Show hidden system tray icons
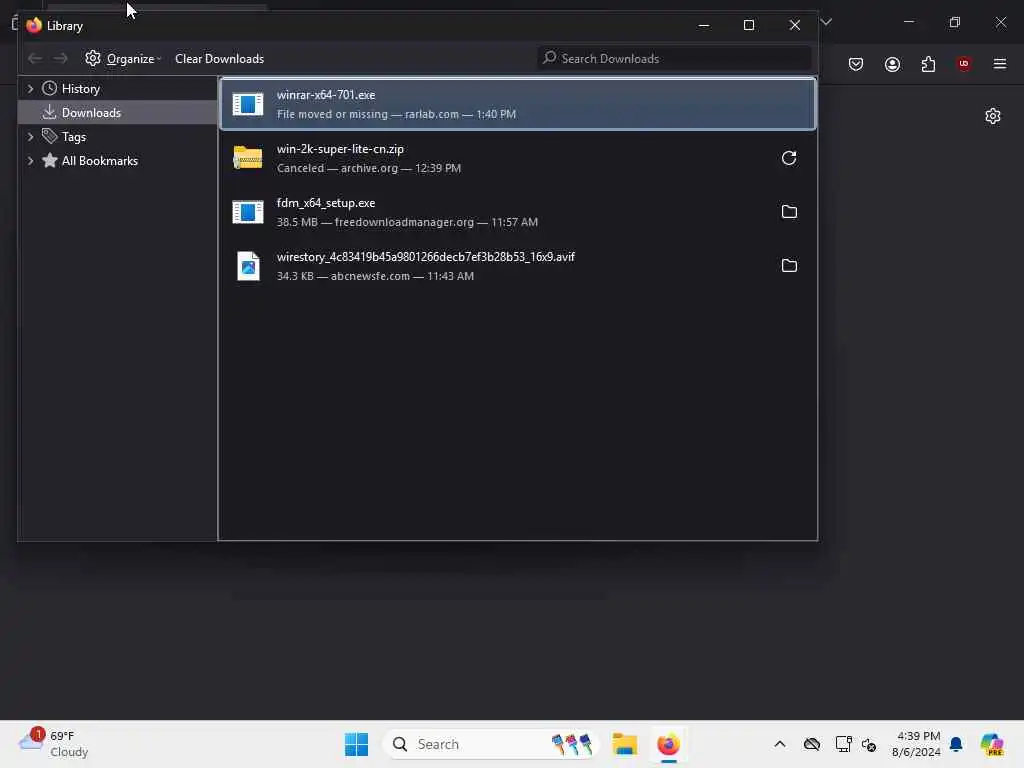1024x768 pixels. click(780, 744)
